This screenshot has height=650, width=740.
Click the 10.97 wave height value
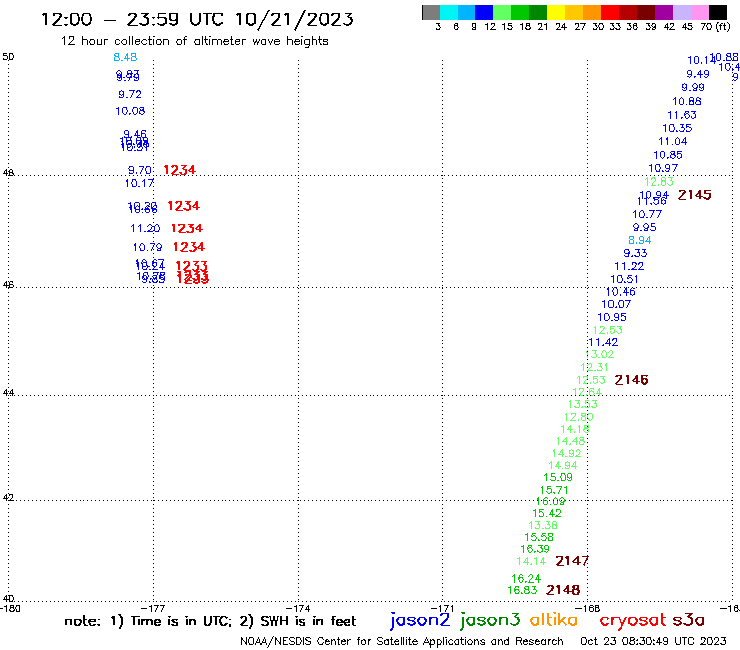tap(663, 169)
